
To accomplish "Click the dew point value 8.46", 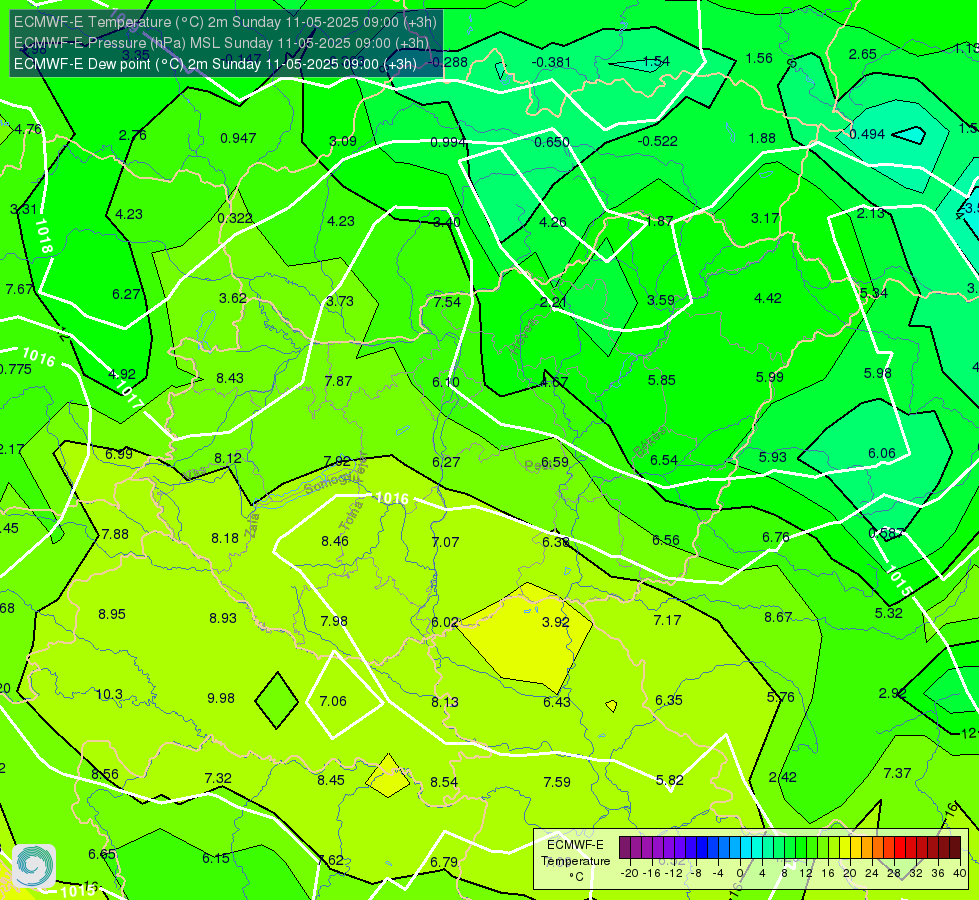I will 335,541.
